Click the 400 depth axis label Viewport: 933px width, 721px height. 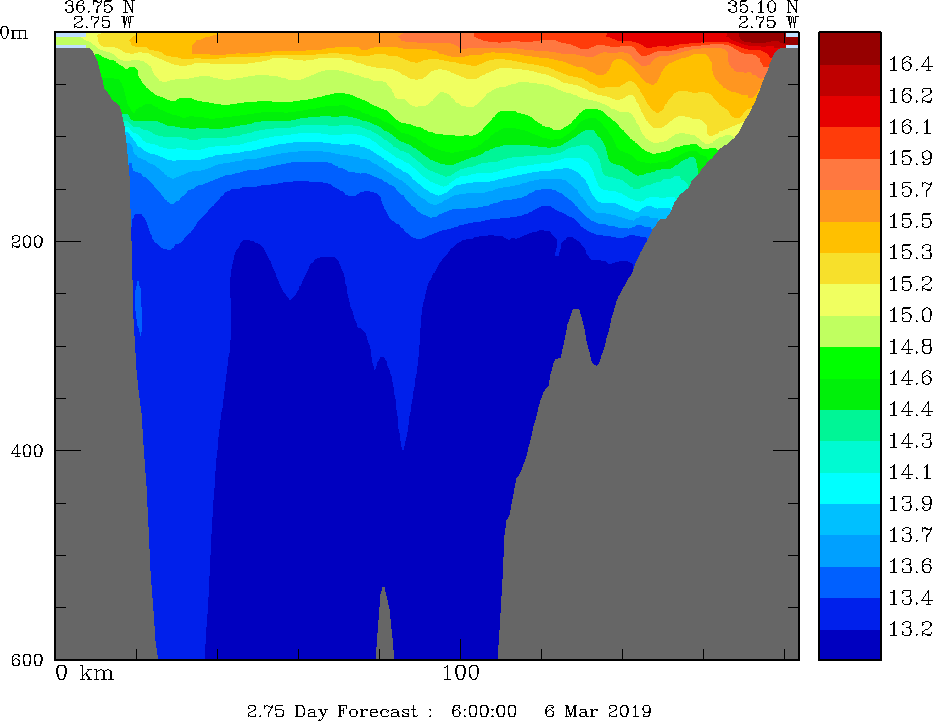27,451
